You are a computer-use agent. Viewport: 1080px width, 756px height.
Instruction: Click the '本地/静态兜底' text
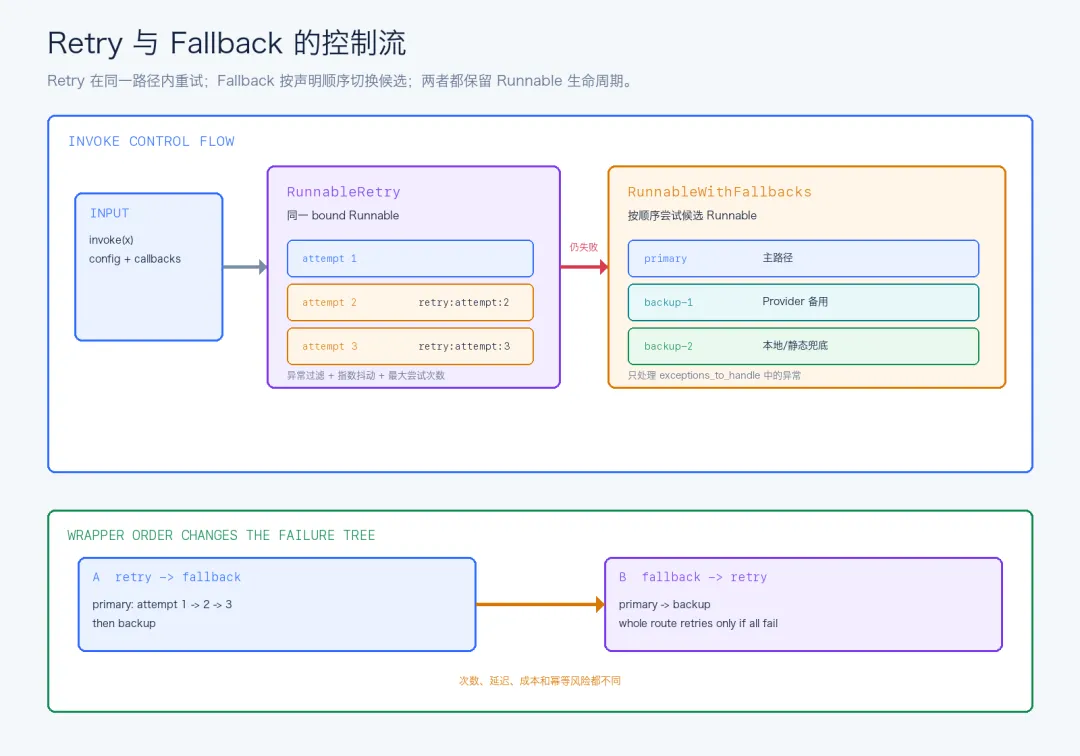pos(795,346)
